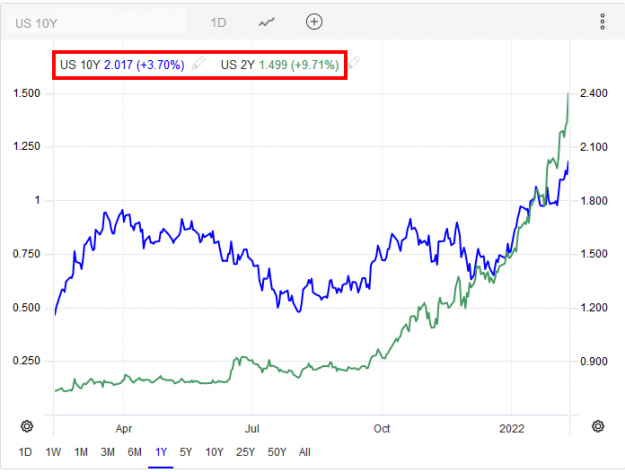Click the 2.017 (+3.70%) value
The height and width of the screenshot is (472, 625).
coord(144,65)
